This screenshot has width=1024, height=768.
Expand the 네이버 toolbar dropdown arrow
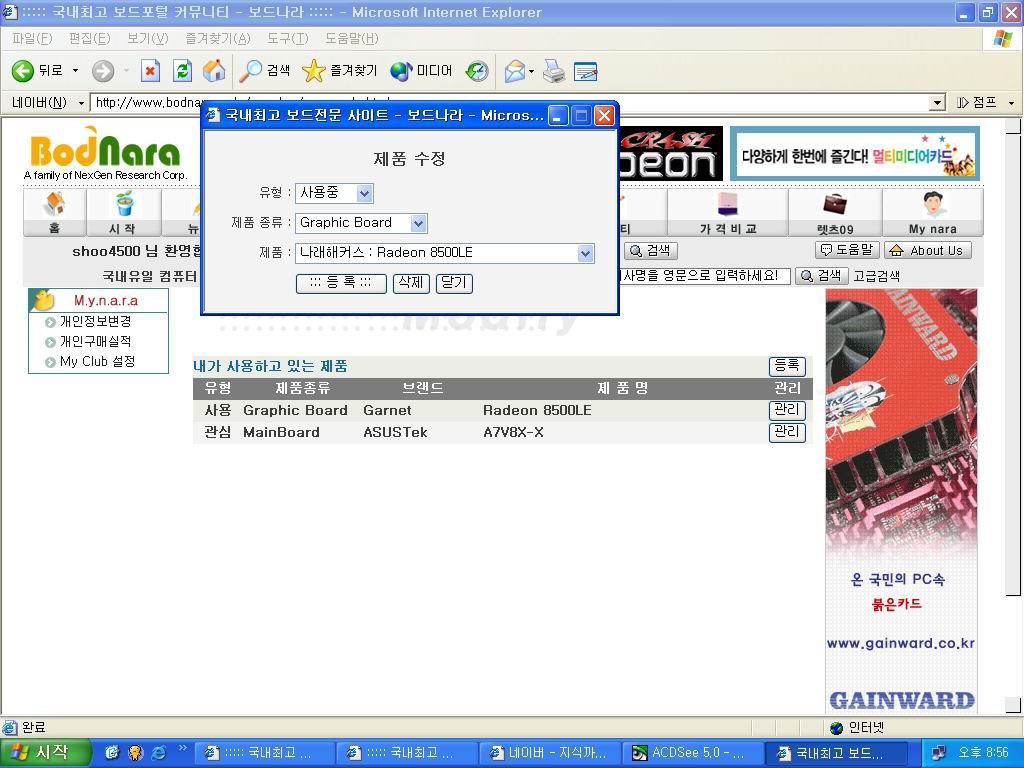(81, 103)
